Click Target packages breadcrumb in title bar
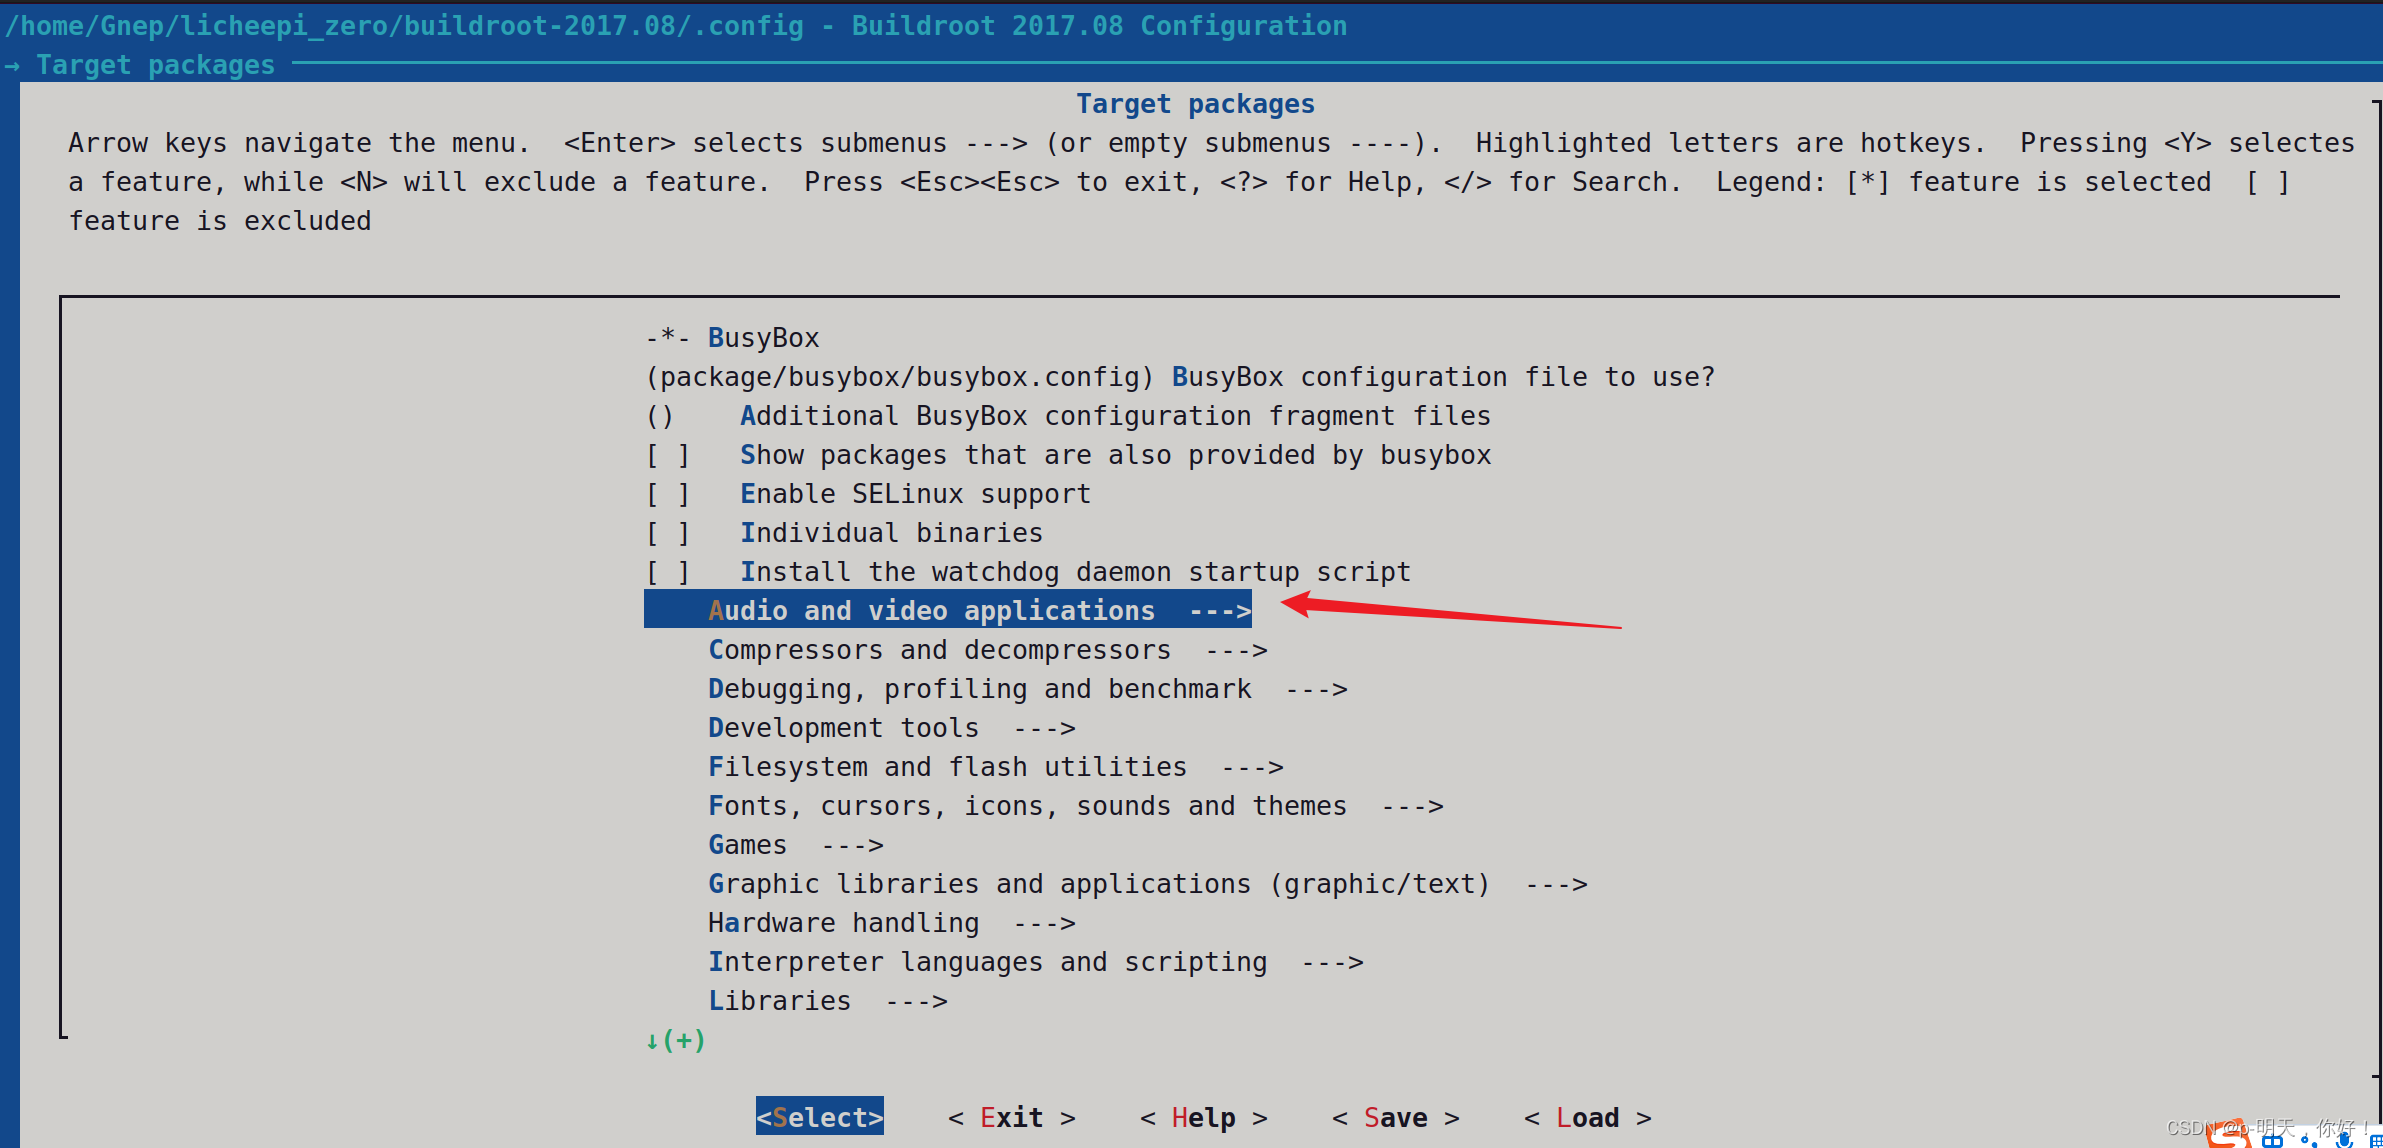 (x=155, y=65)
